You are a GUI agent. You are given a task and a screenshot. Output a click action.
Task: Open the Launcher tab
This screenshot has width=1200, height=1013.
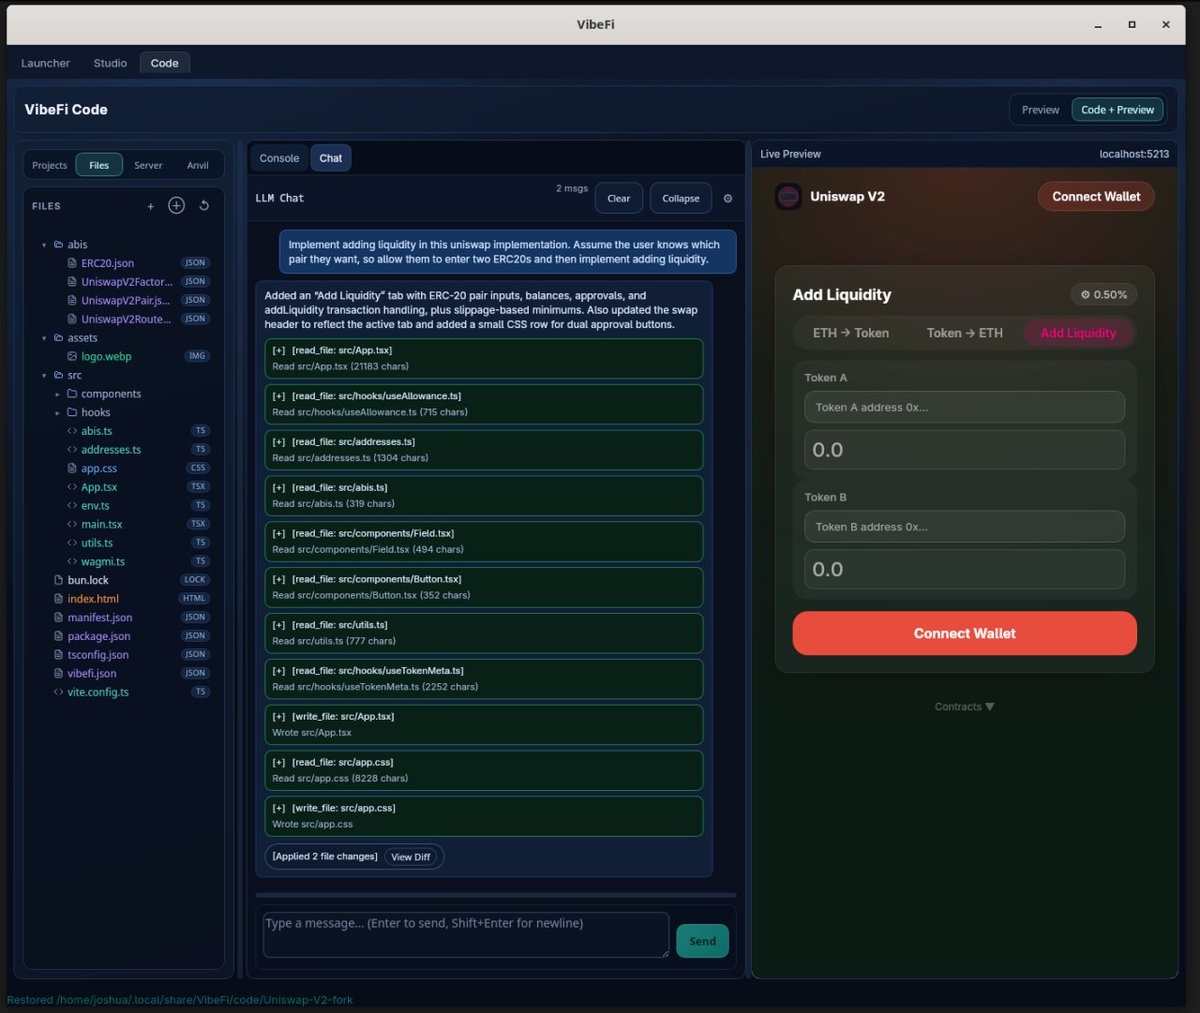tap(45, 63)
